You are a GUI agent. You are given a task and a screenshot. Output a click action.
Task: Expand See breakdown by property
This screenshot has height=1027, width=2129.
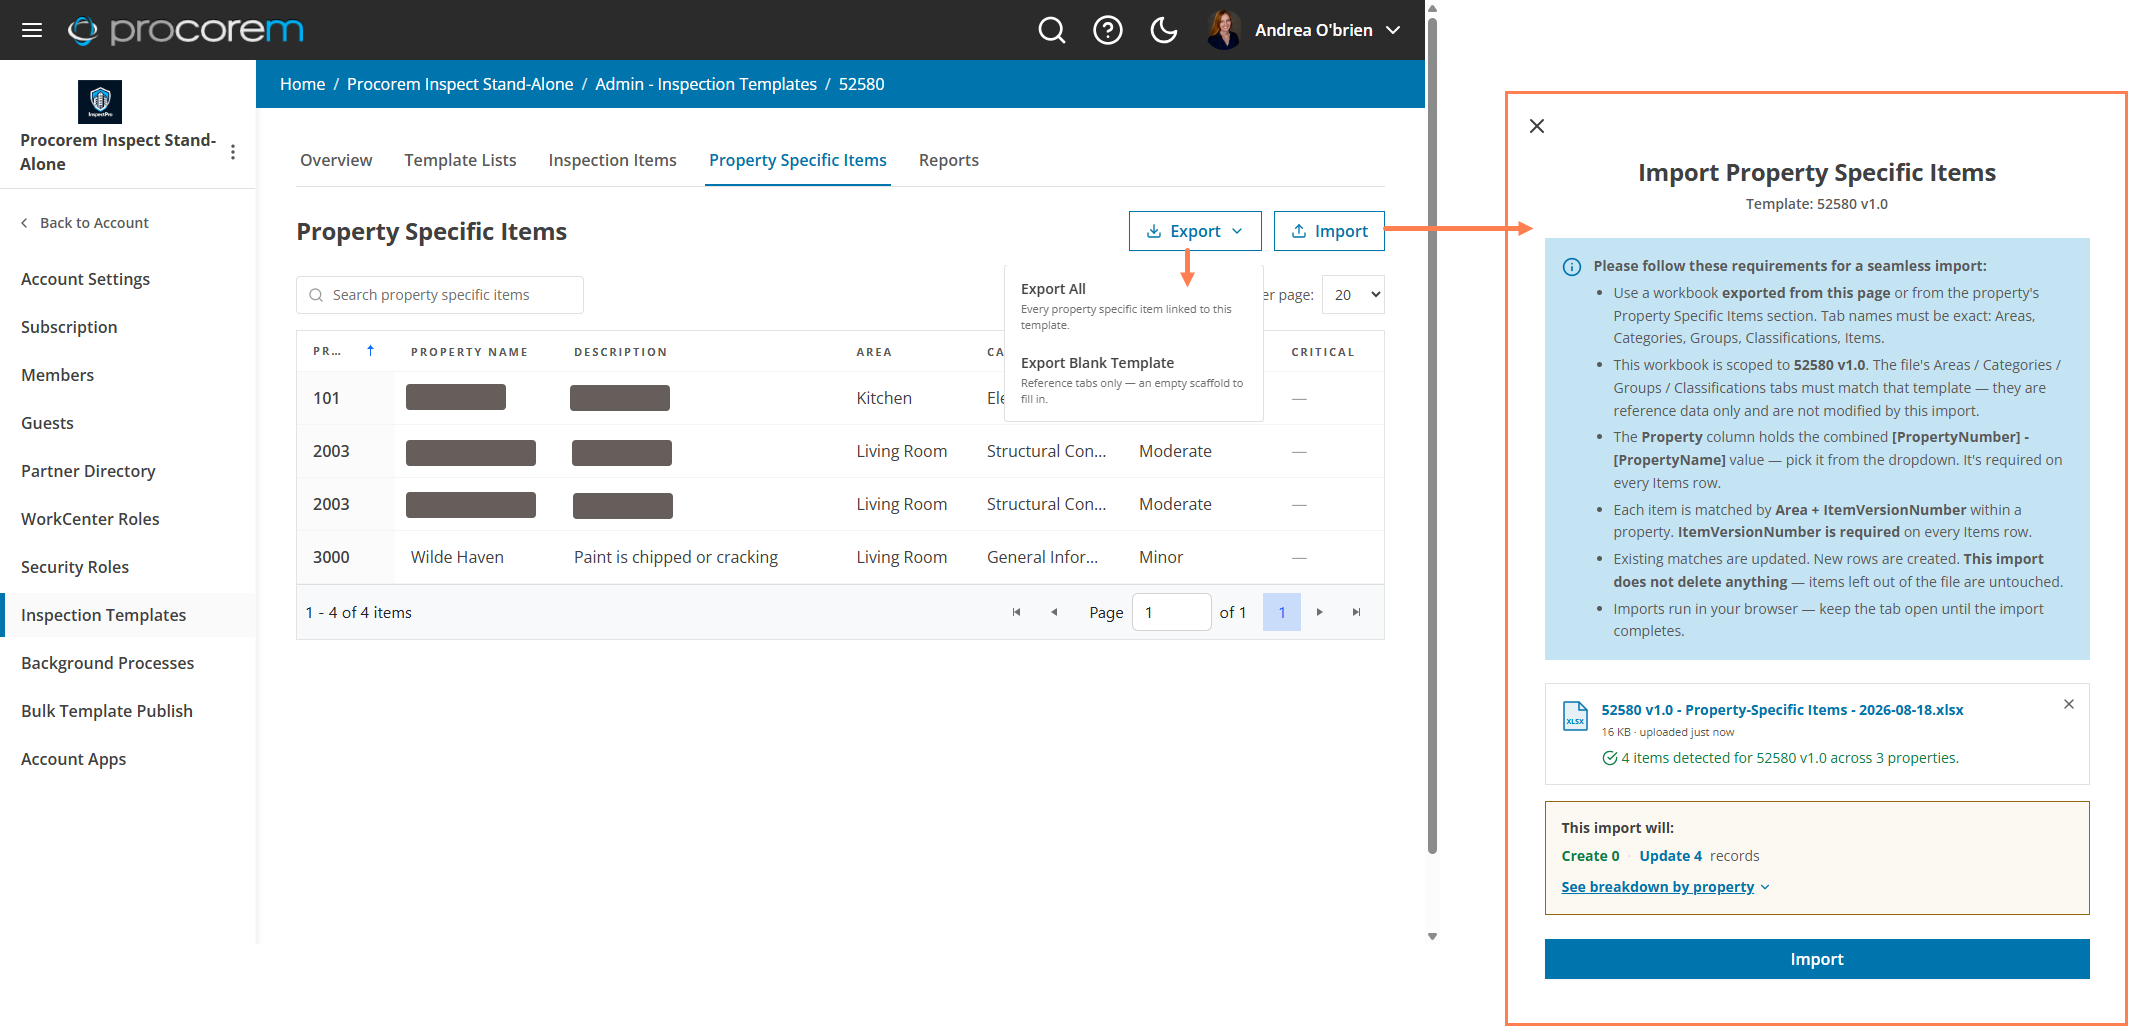point(1665,887)
